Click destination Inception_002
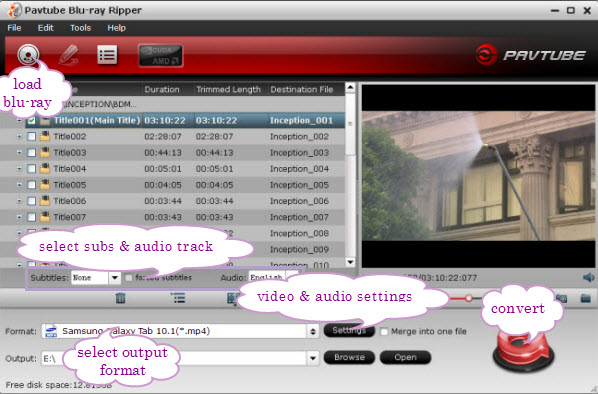The image size is (598, 394). pos(299,137)
